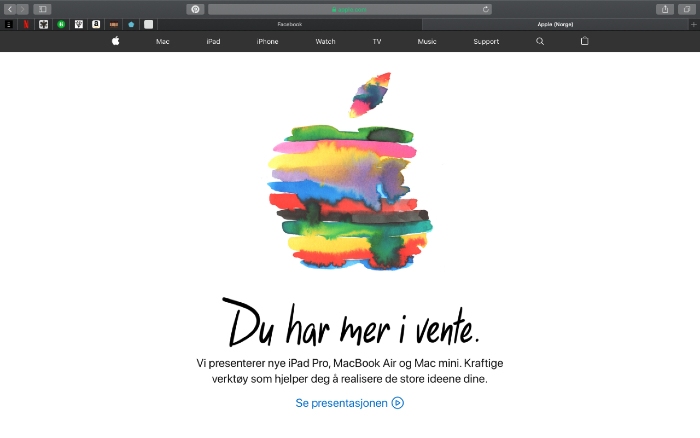The image size is (700, 438).
Task: Open the green circle pinned tab
Action: pyautogui.click(x=61, y=25)
